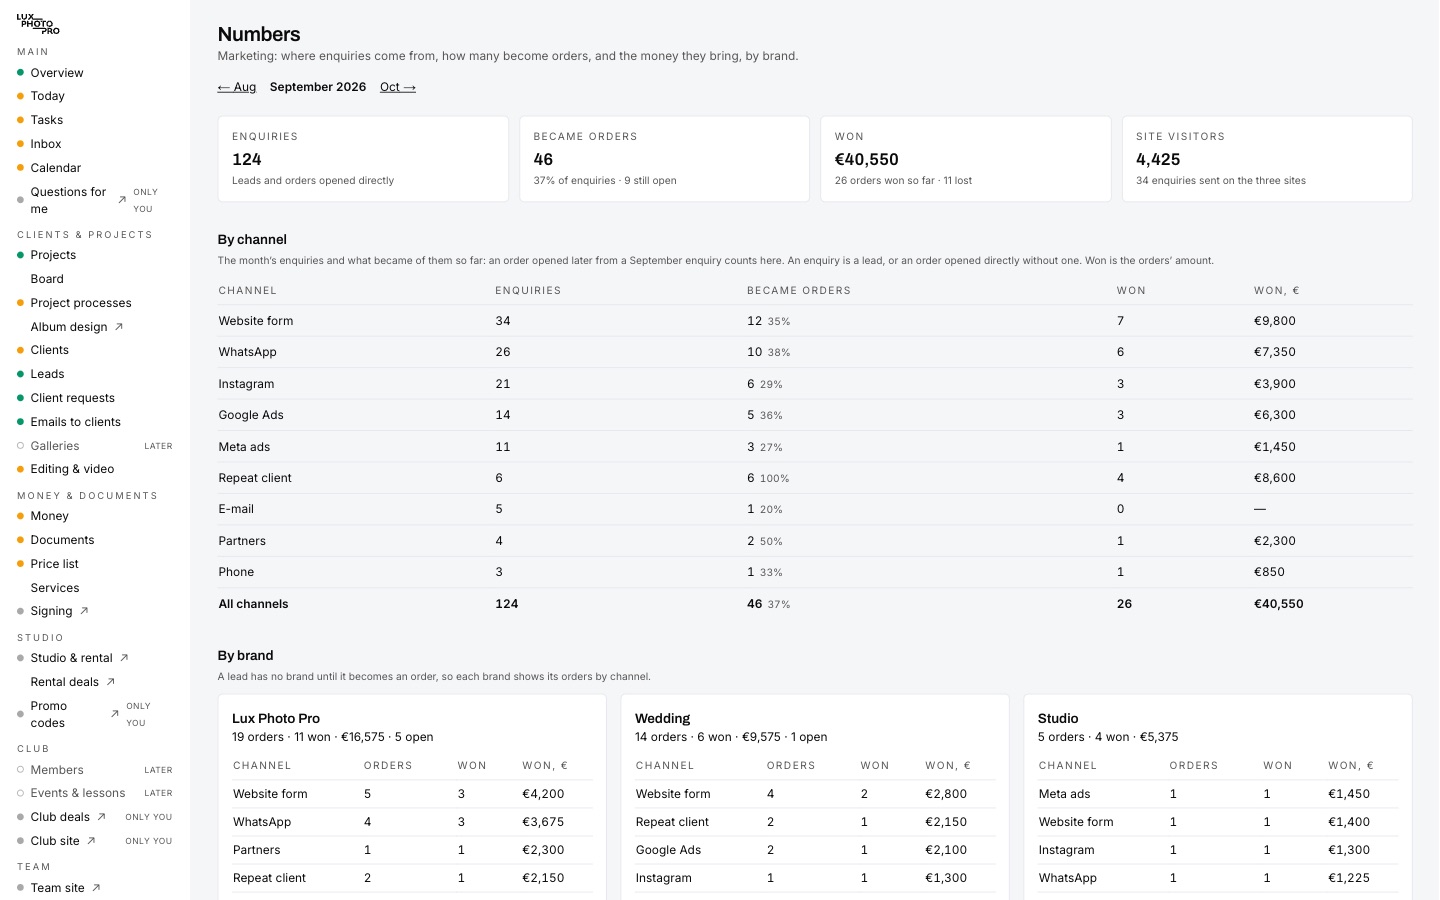Open Club site
This screenshot has width=1440, height=900.
coord(55,841)
